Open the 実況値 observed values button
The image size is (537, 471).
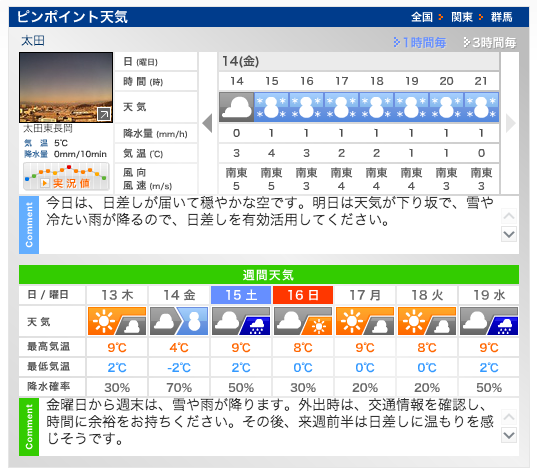click(66, 177)
